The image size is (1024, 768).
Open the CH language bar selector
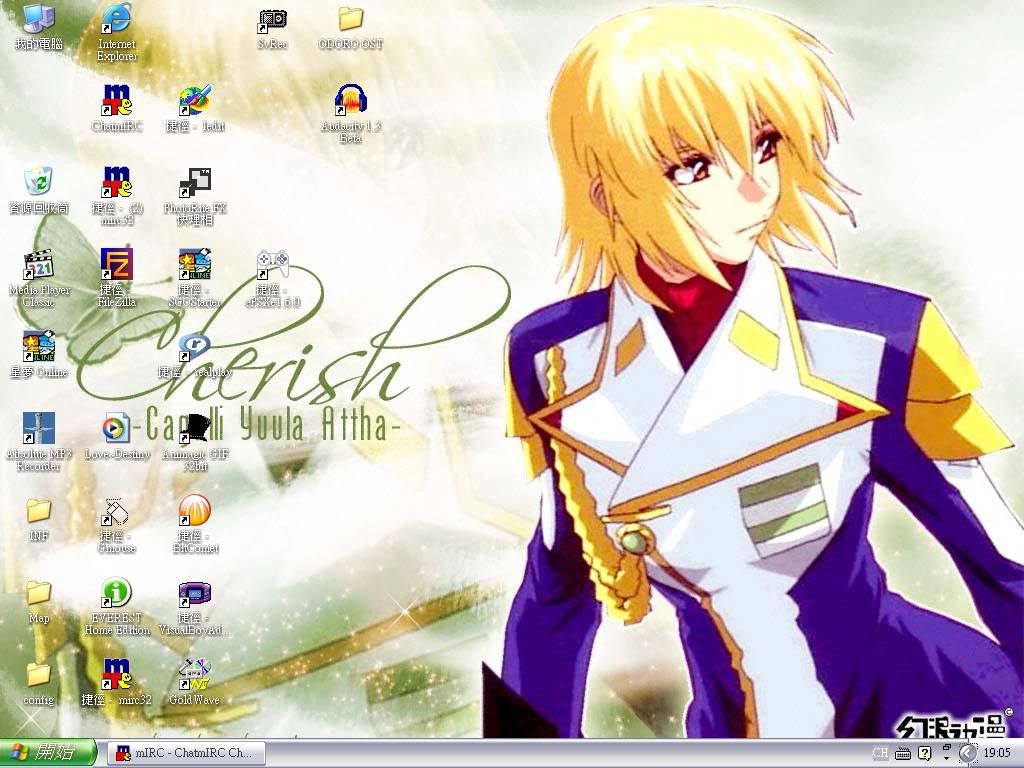(880, 753)
